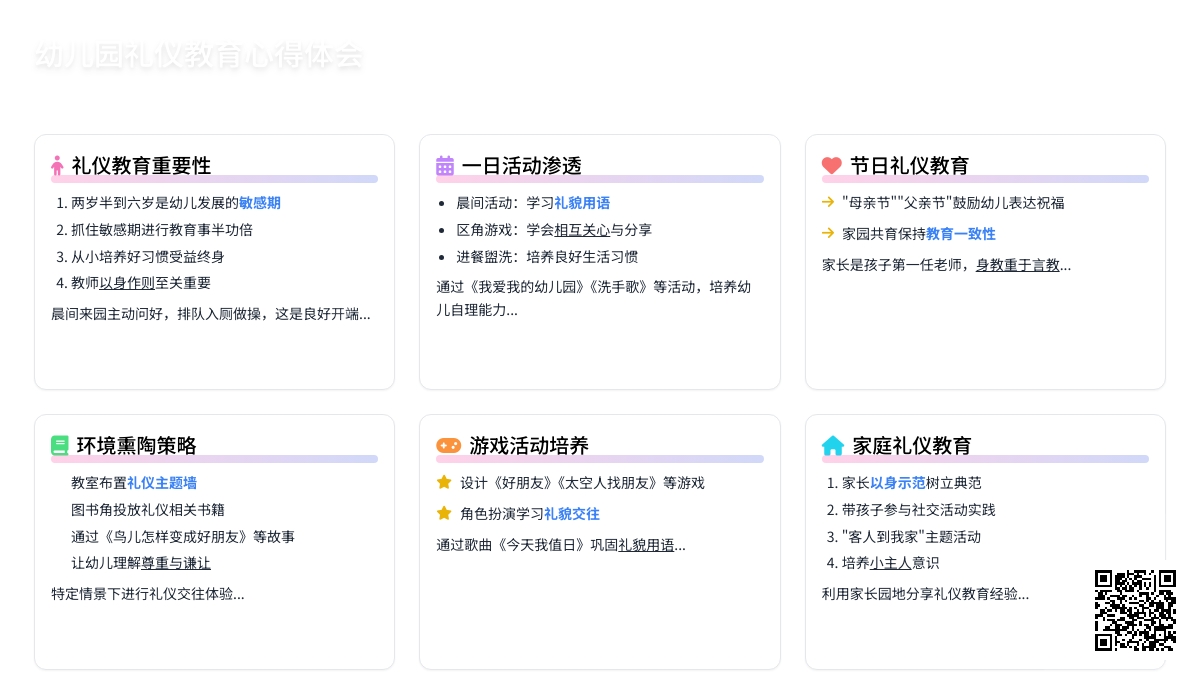Click the star beside 角色扮演学习礼貌交往
This screenshot has height=675, width=1200.
444,513
